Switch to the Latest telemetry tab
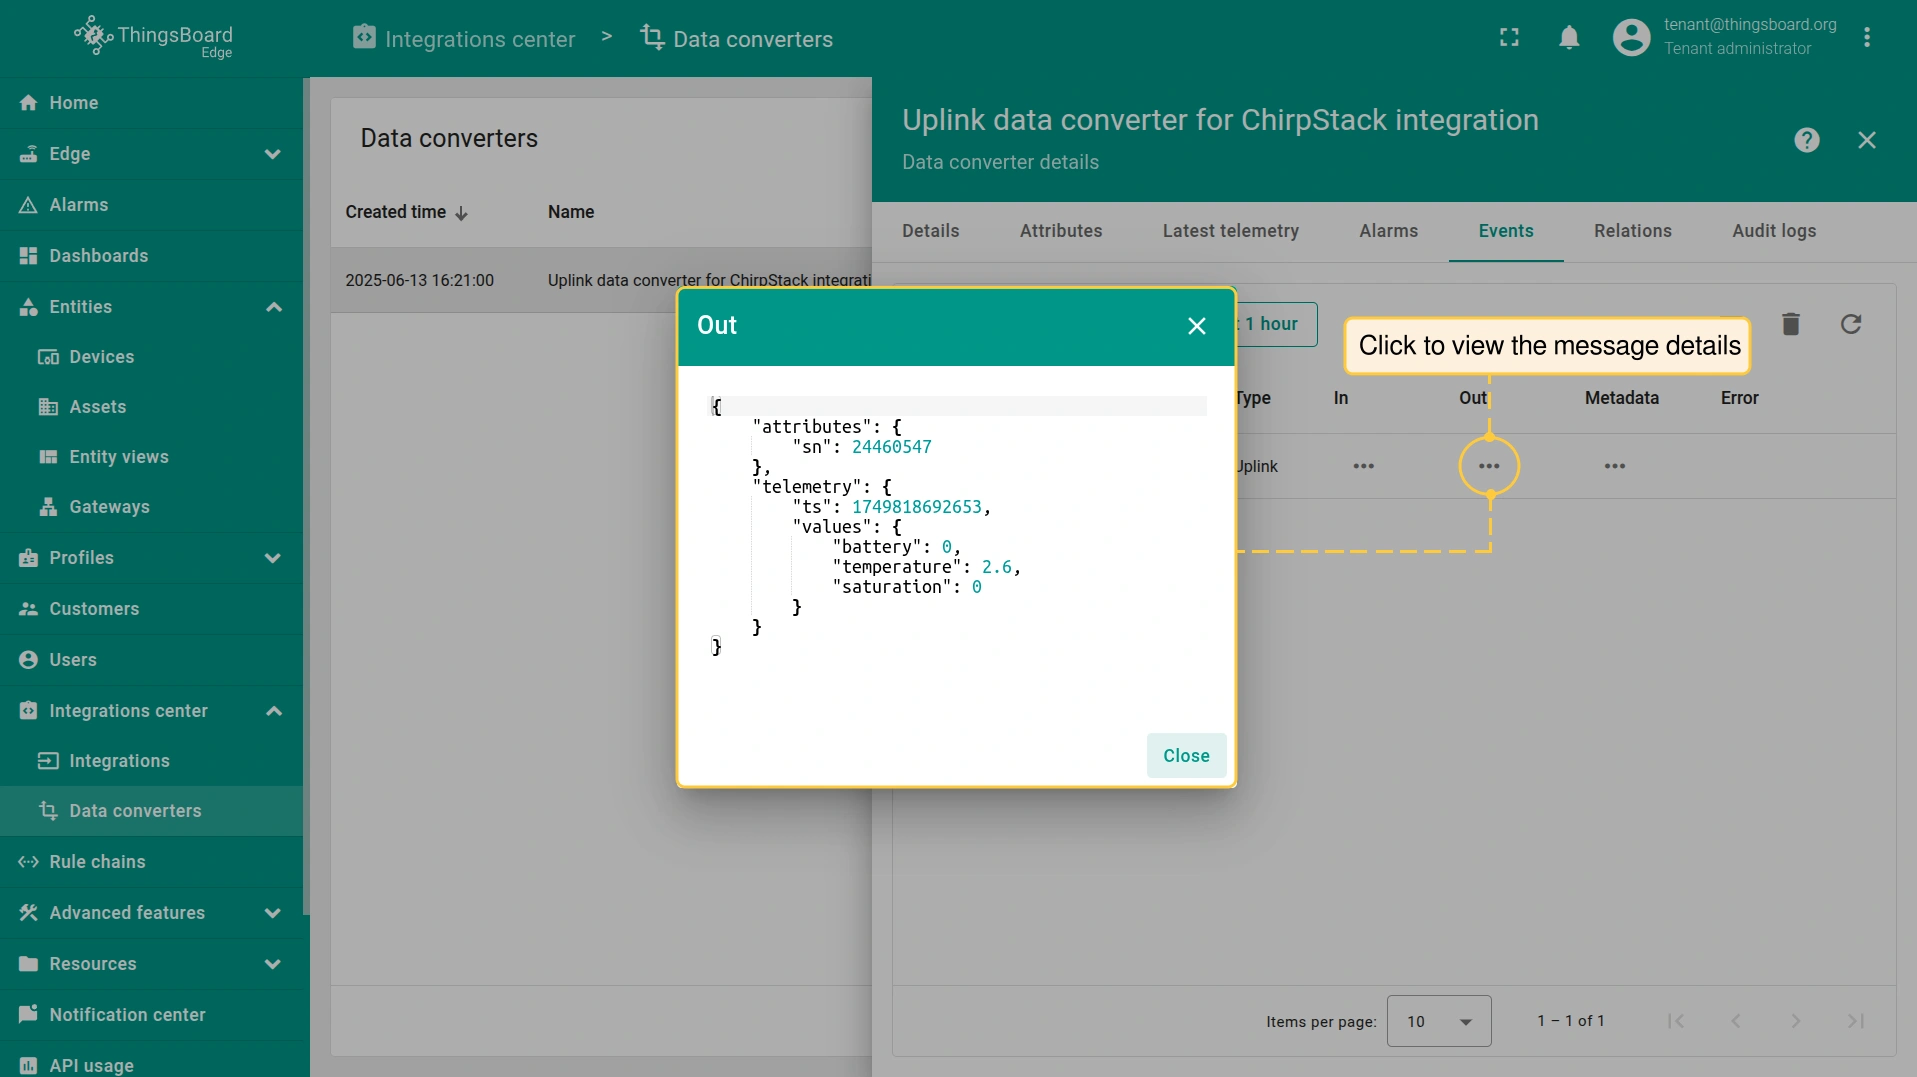 pyautogui.click(x=1230, y=231)
